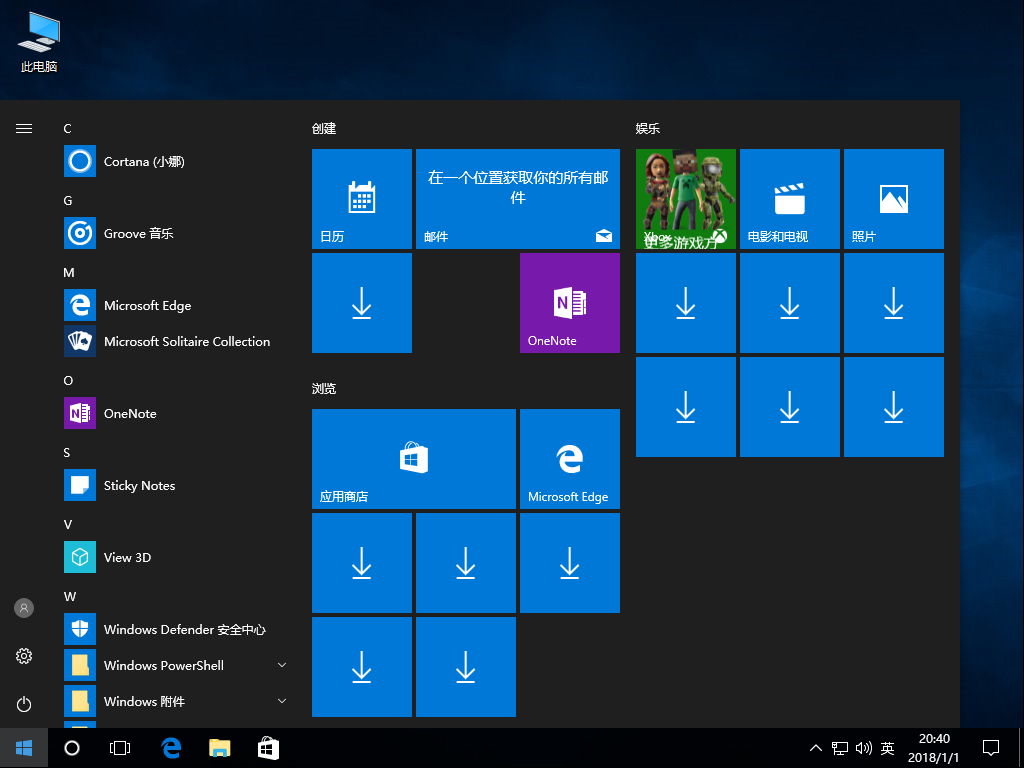
Task: Select the 此电脑 desktop icon
Action: click(39, 43)
